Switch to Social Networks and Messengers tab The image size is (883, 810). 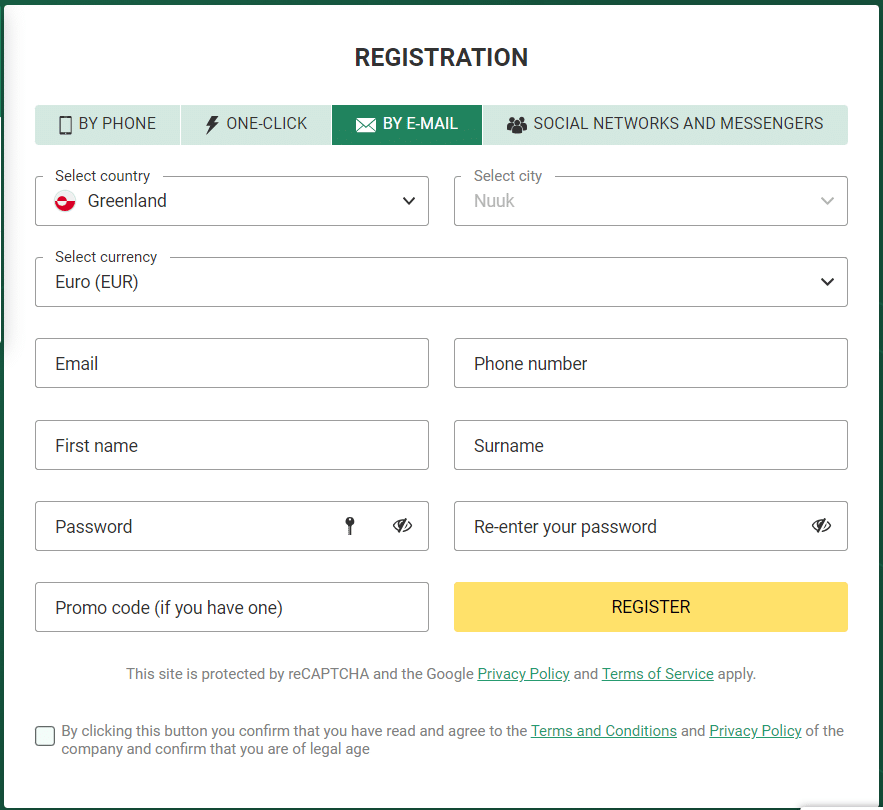(x=665, y=124)
